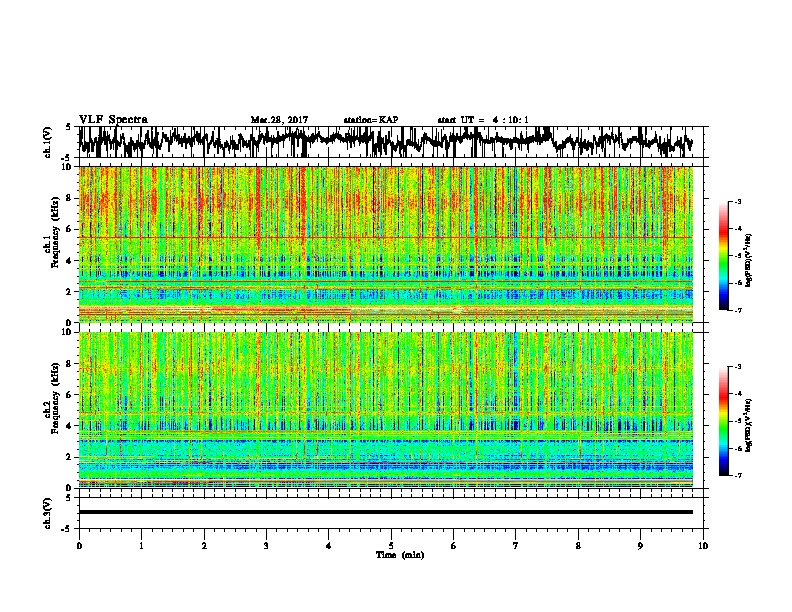
Task: Click the ch.1 spectrogram color scale bar
Action: [723, 256]
